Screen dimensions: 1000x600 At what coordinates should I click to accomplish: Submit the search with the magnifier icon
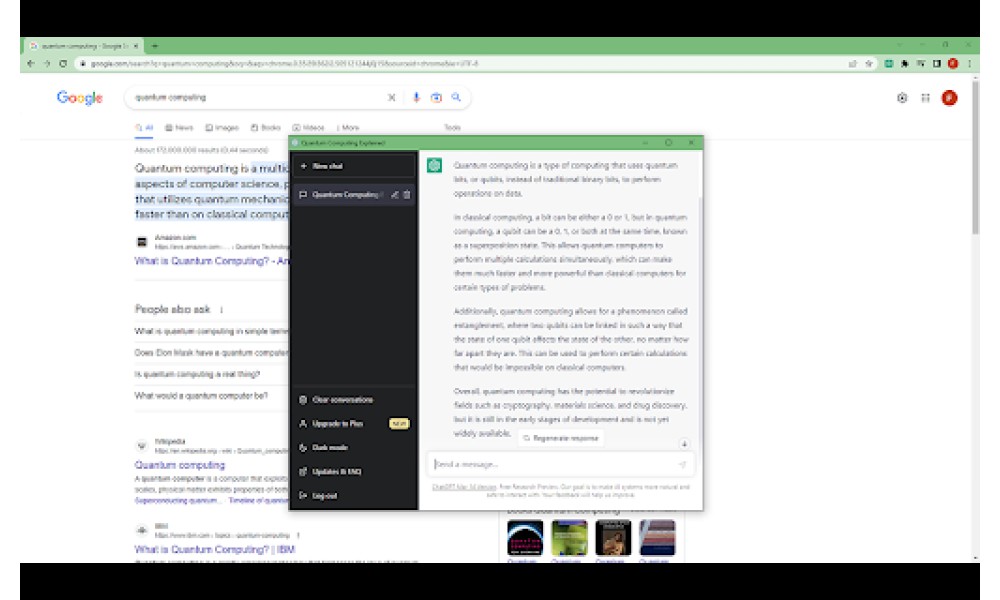[457, 98]
